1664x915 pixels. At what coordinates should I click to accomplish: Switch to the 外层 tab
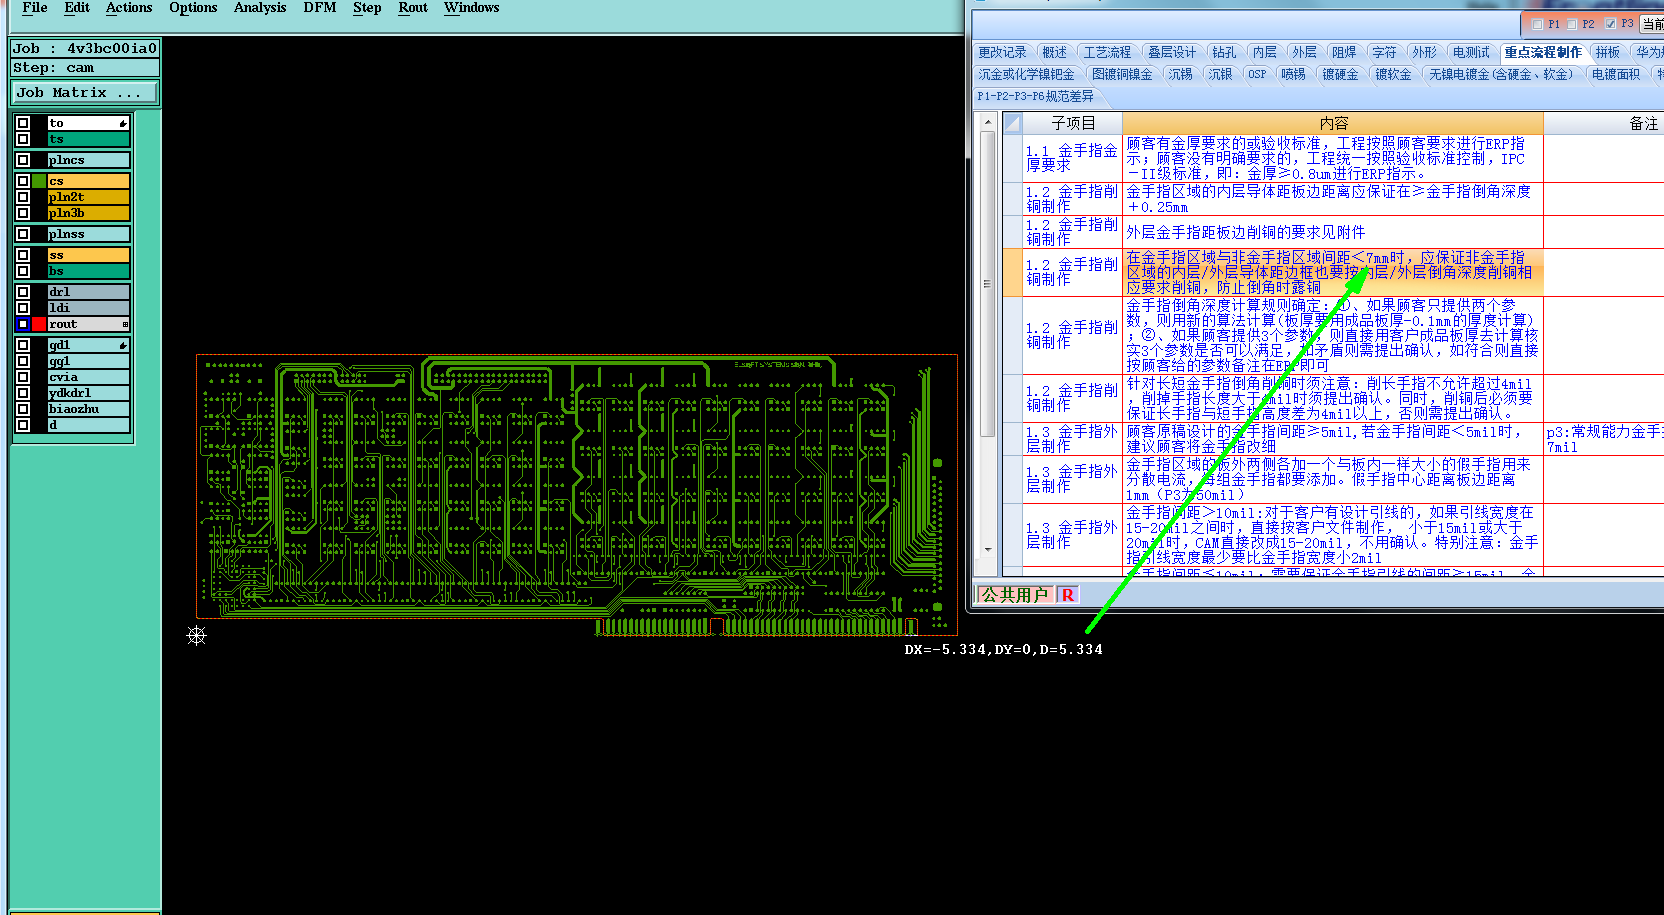tap(1304, 52)
